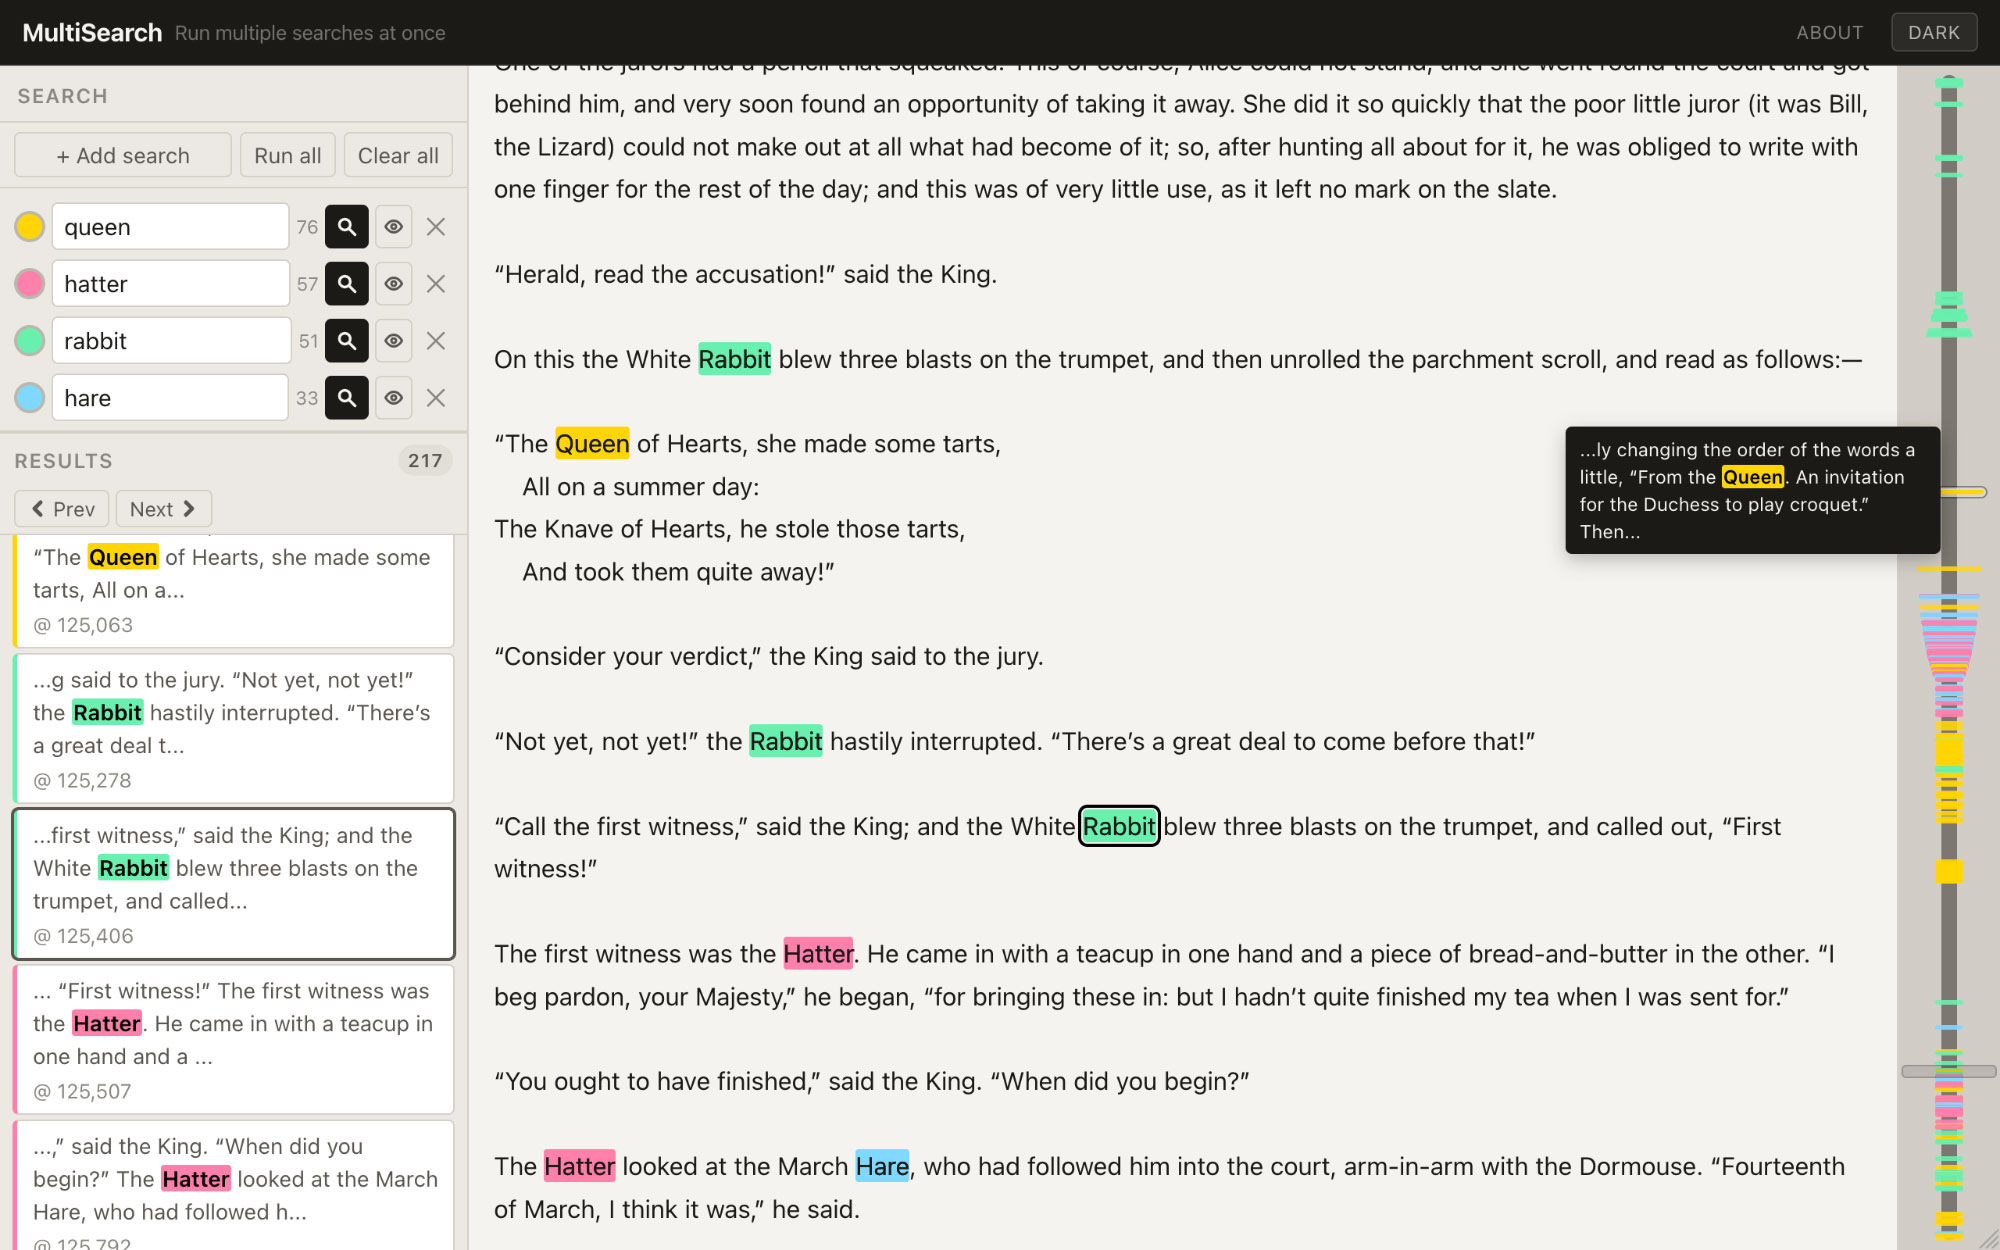The image size is (2000, 1250).
Task: Run the queen search magnifier button
Action: tap(347, 227)
